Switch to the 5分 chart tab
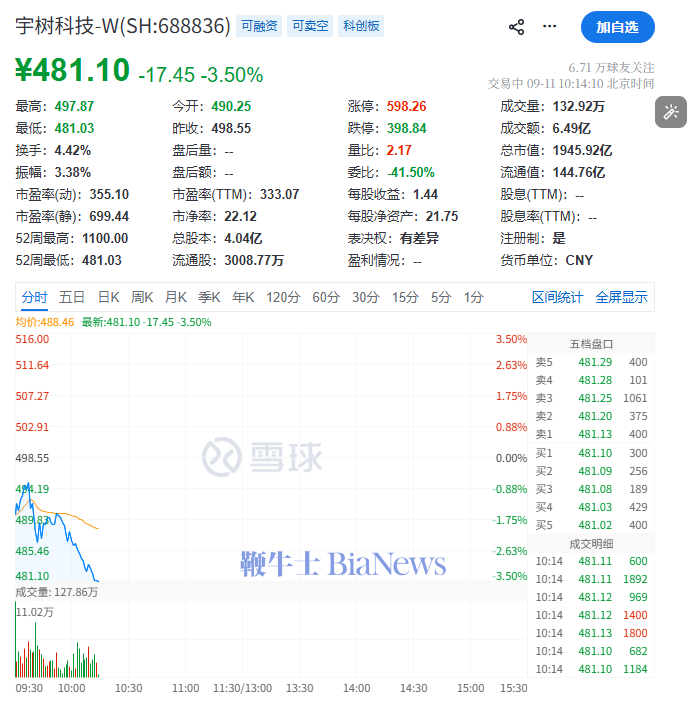Screen dimensions: 687x706 (x=441, y=297)
